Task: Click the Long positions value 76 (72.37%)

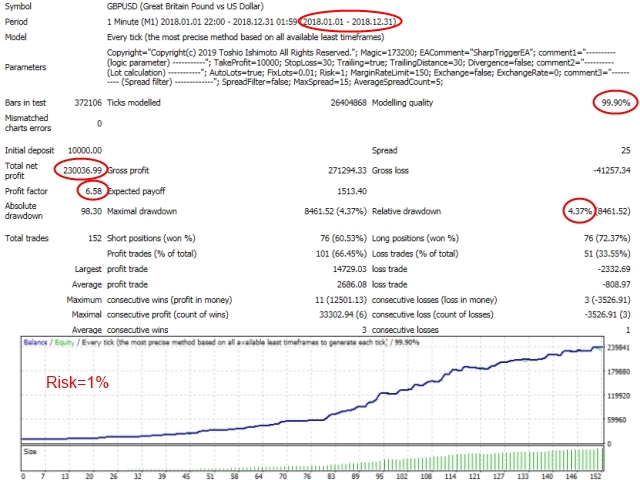Action: pyautogui.click(x=607, y=238)
